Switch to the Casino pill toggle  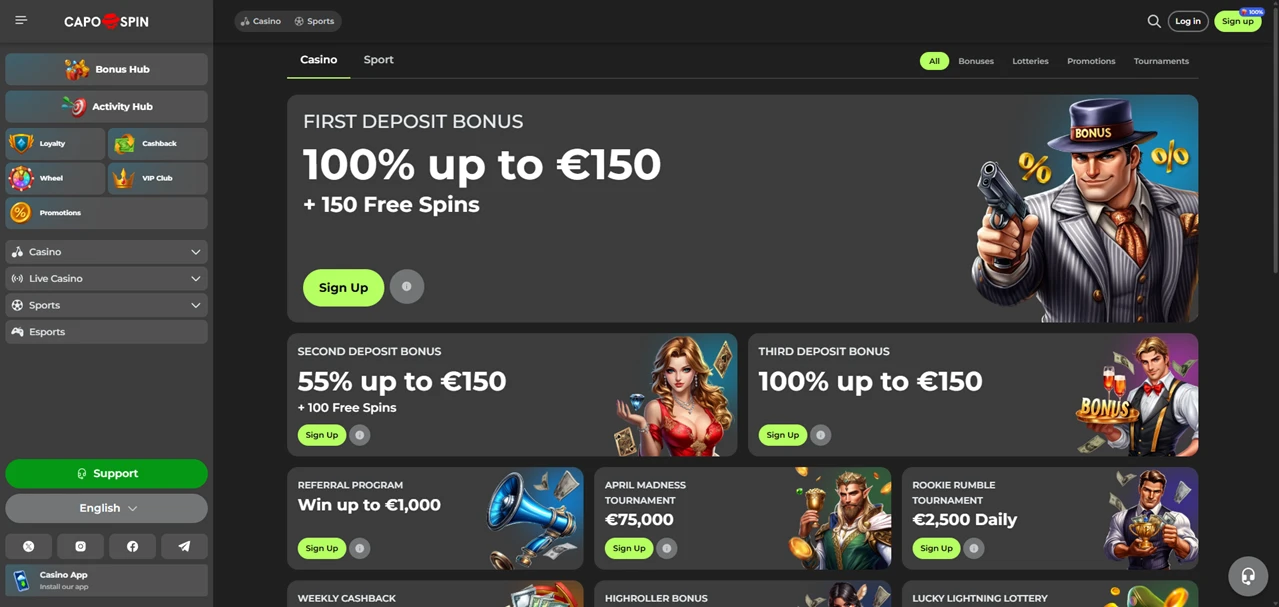[261, 21]
